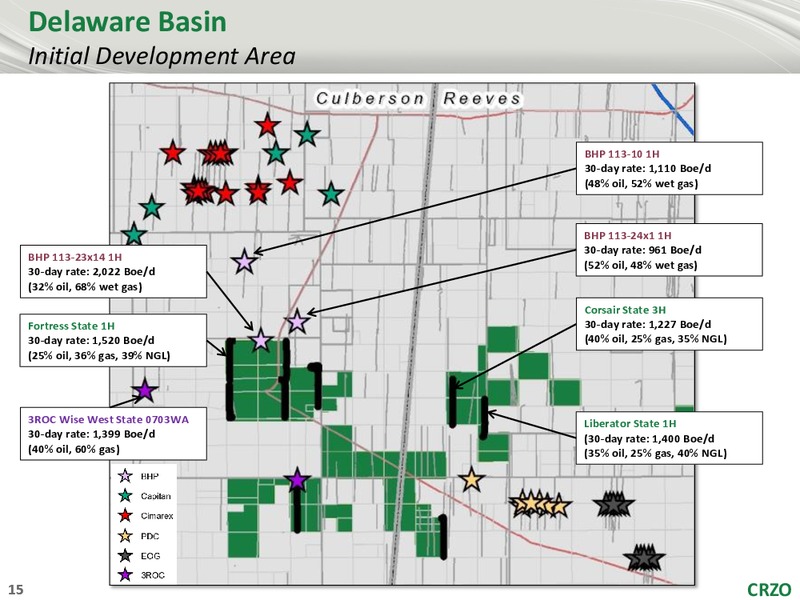Click the Cimarex star icon in legend

coord(125,516)
